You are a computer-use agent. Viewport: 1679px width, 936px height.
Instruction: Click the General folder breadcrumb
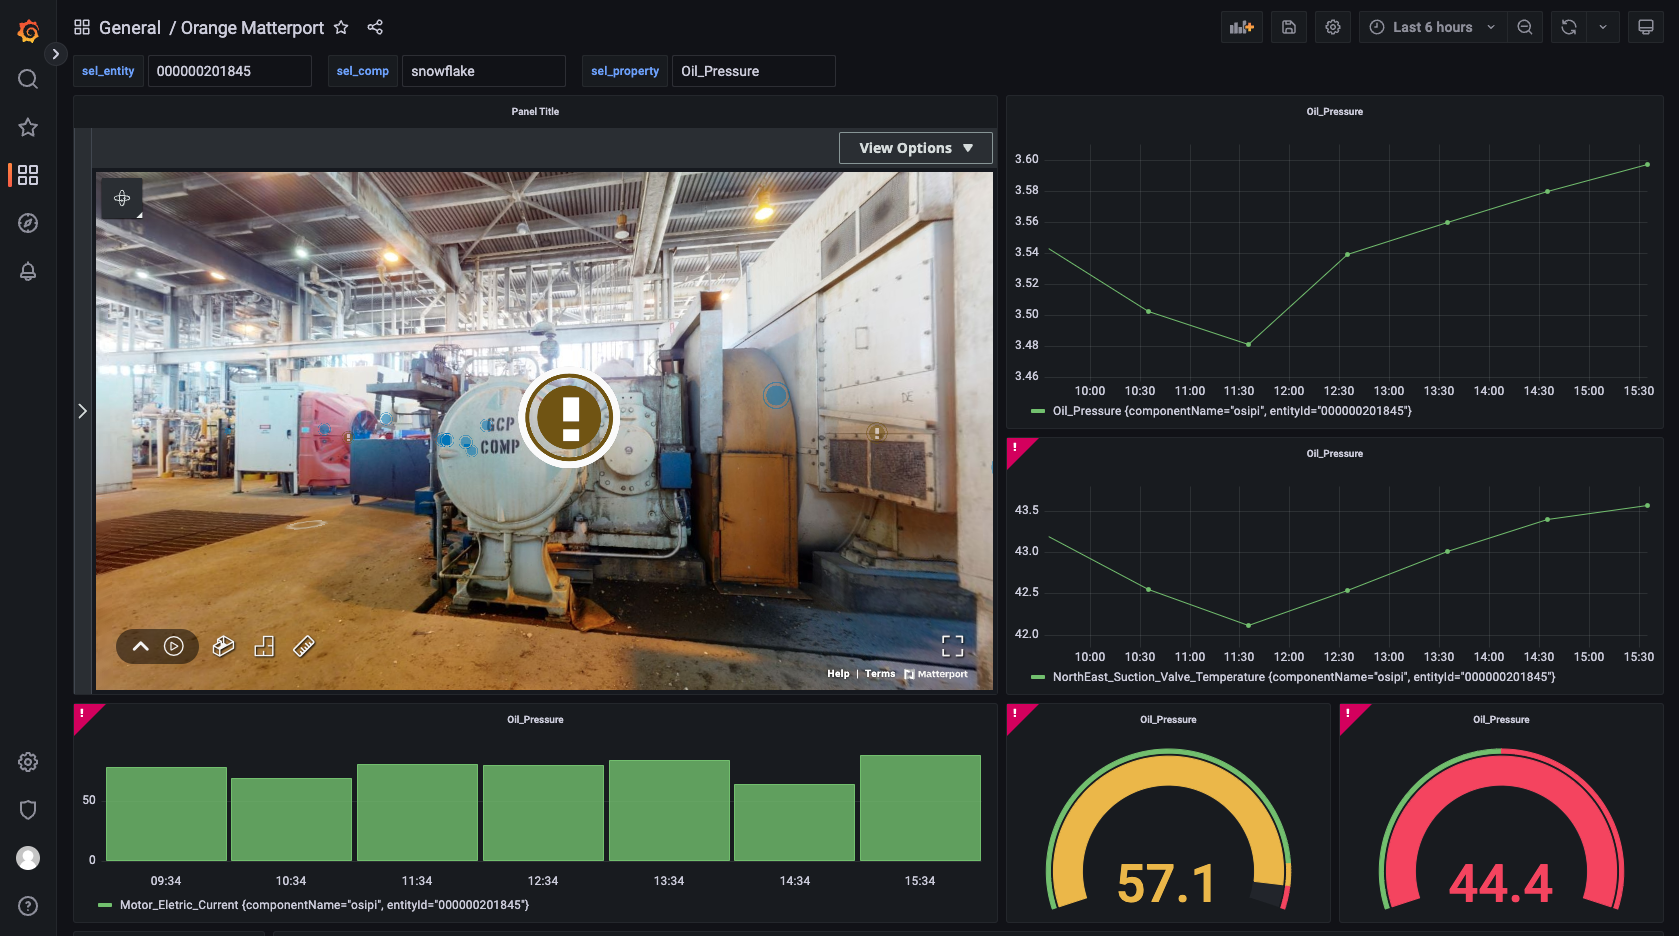(x=130, y=28)
